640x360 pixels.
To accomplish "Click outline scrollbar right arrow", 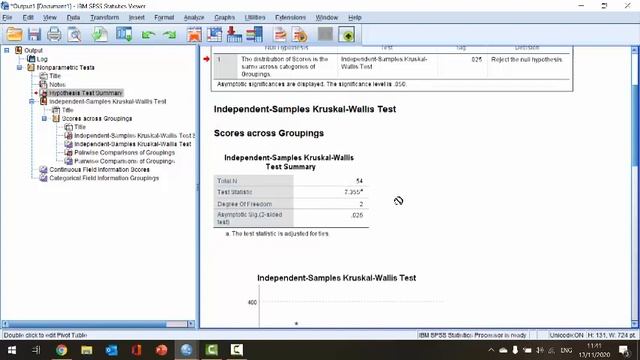I will (191, 324).
